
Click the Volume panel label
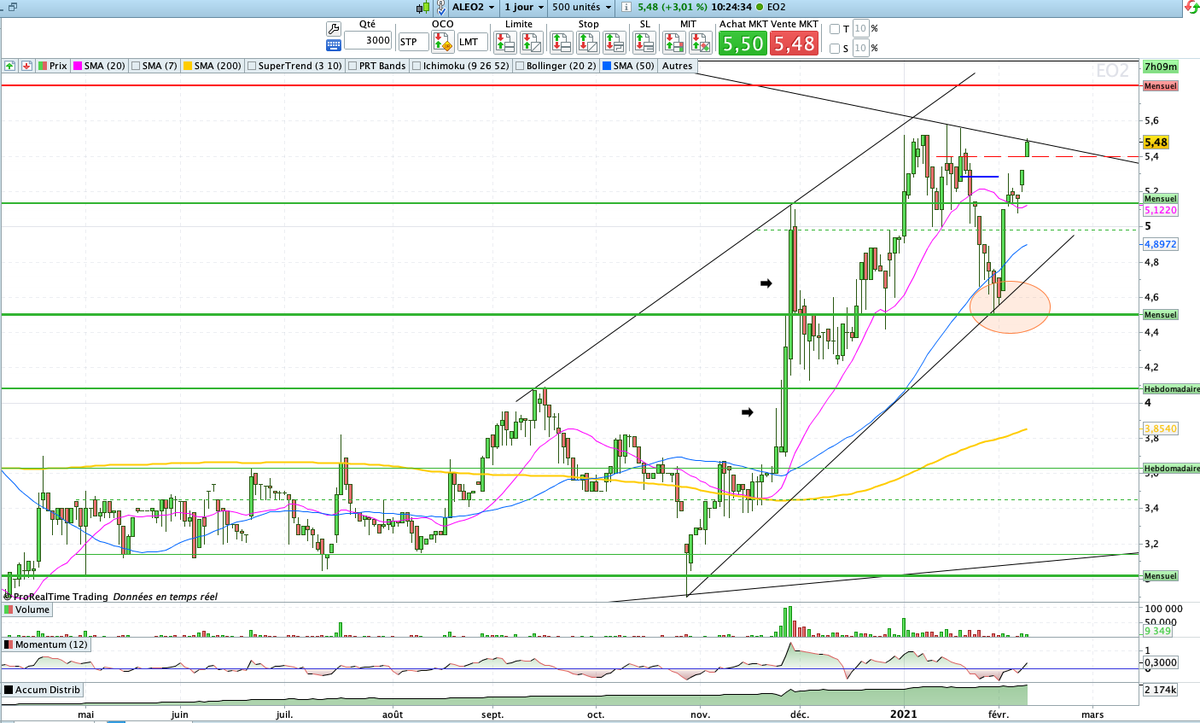tap(33, 609)
